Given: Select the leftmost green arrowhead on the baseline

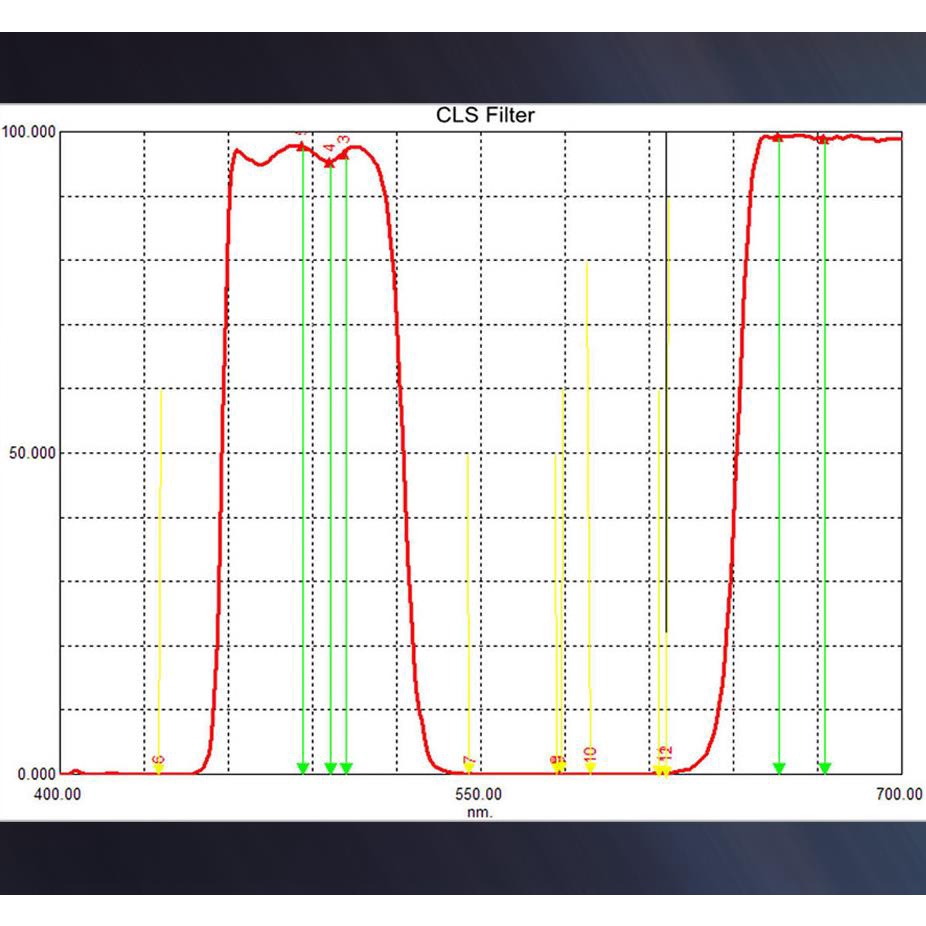Looking at the screenshot, I should point(303,768).
